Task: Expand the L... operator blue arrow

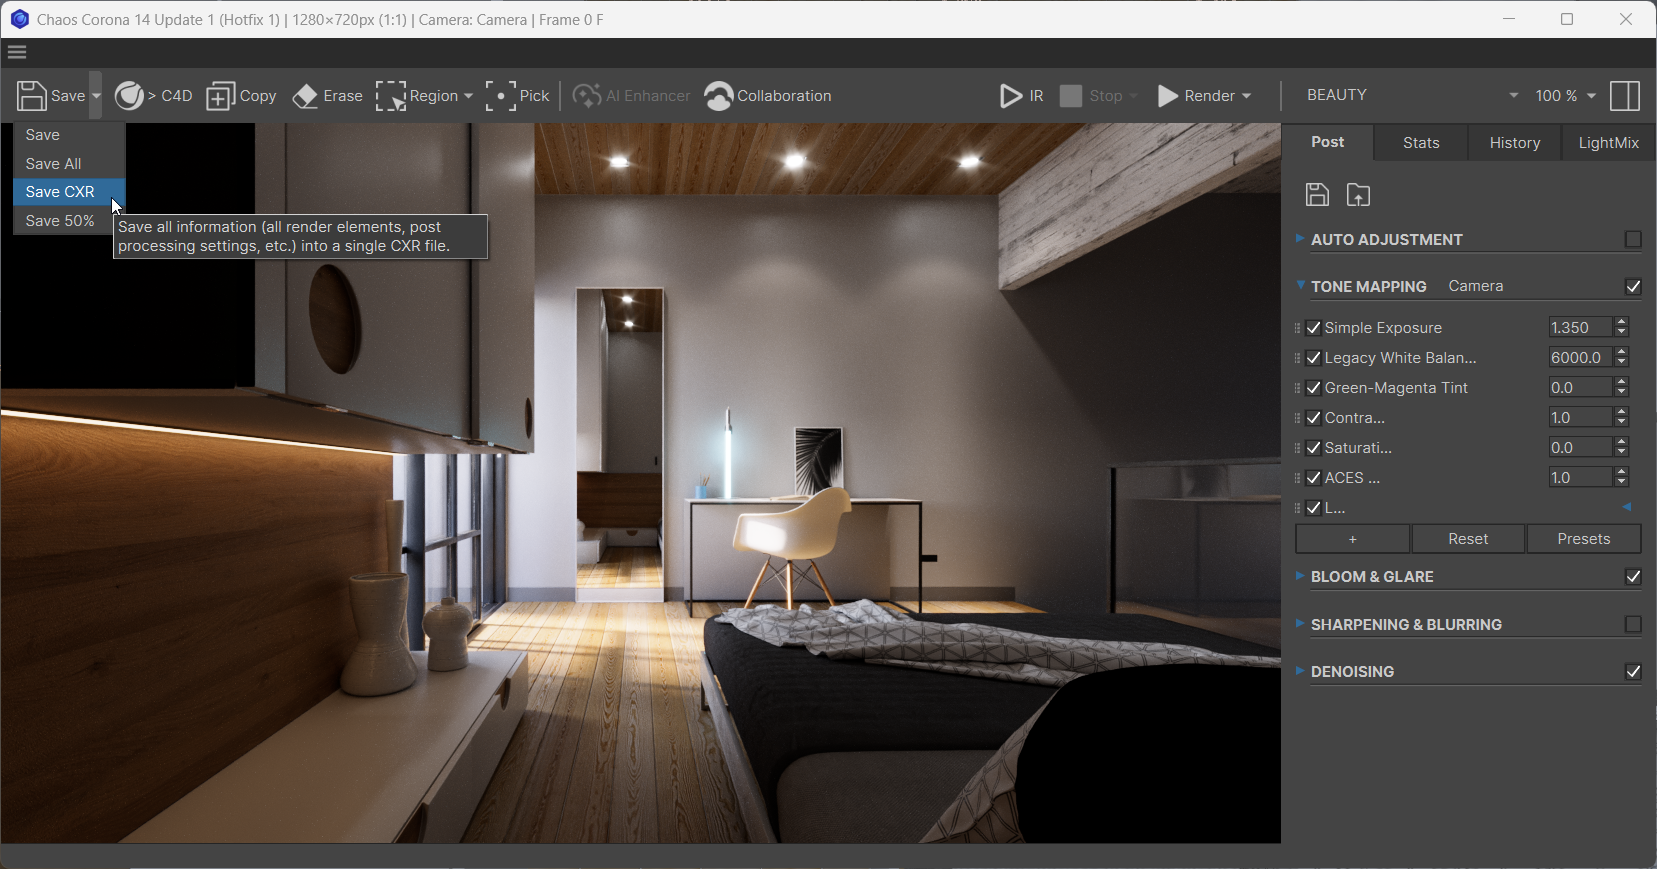Action: 1628,507
